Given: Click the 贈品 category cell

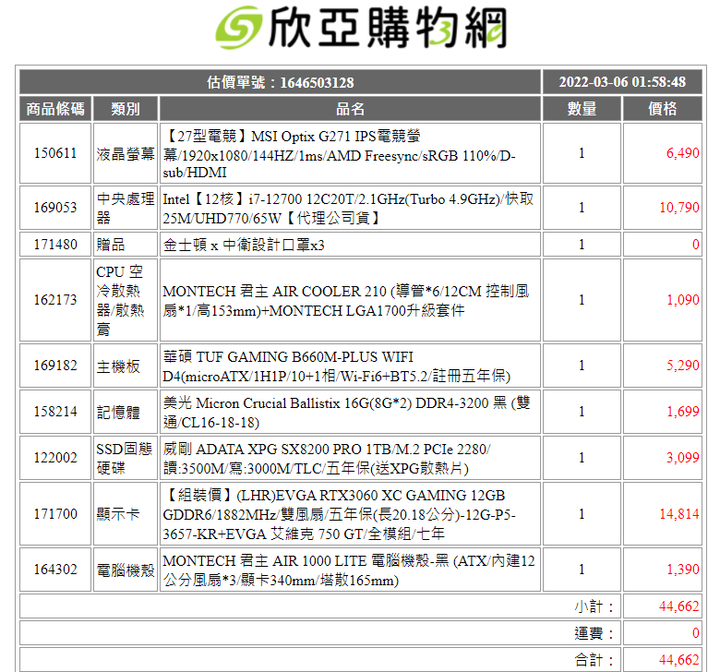Looking at the screenshot, I should (x=125, y=244).
